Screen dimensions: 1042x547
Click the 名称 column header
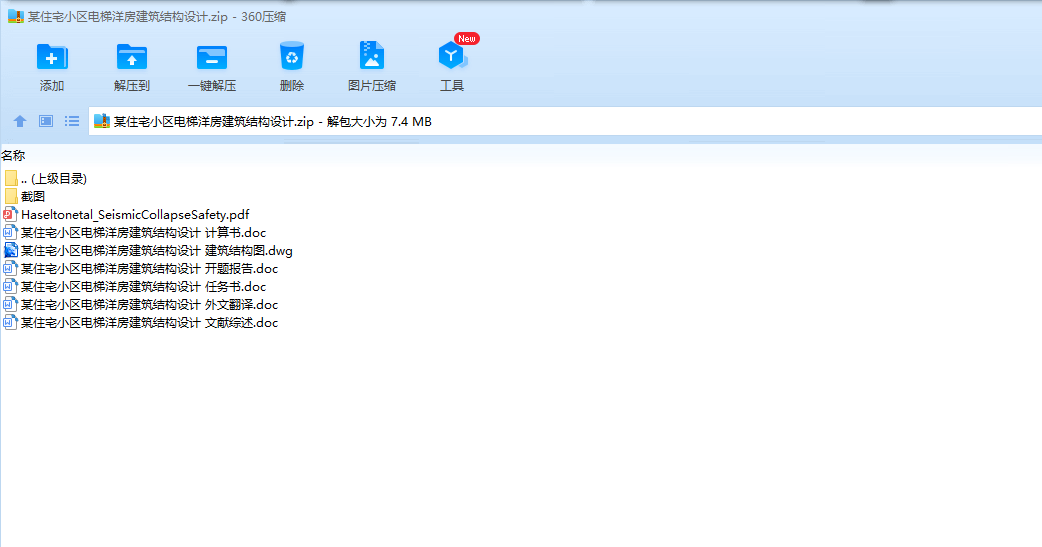coord(13,156)
